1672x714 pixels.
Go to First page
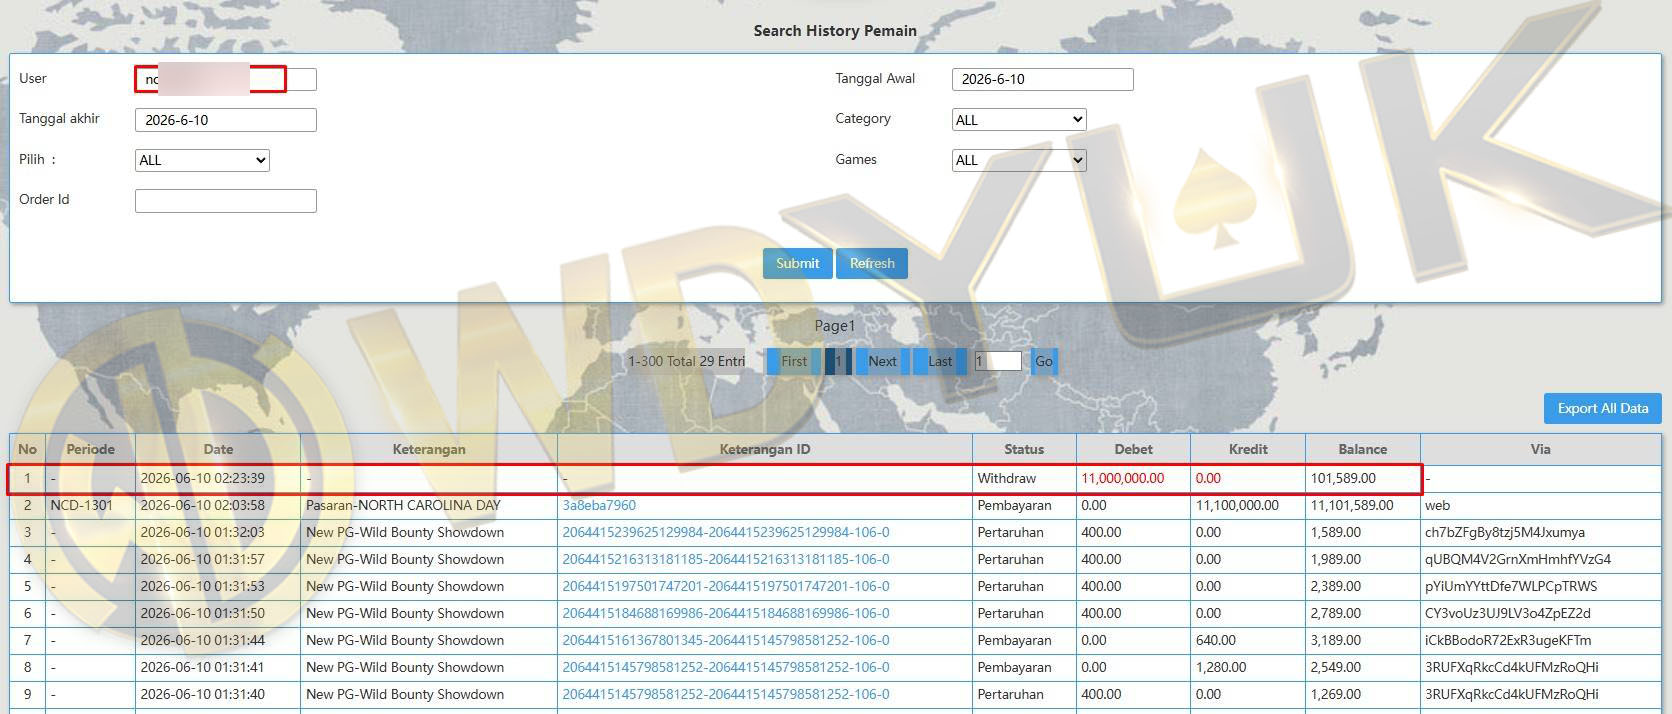click(x=794, y=361)
